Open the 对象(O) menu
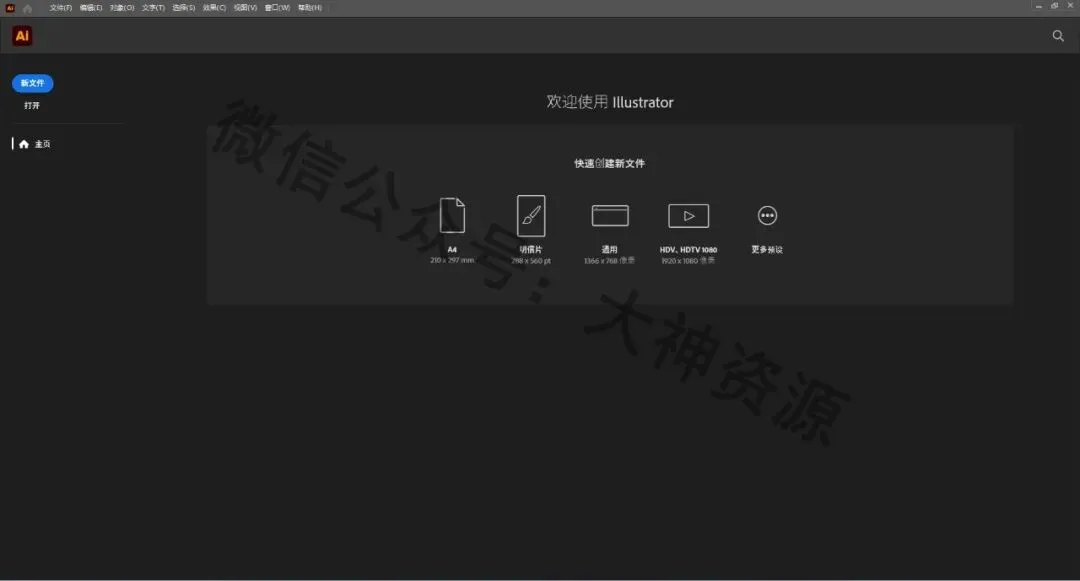1080x581 pixels. click(x=122, y=8)
